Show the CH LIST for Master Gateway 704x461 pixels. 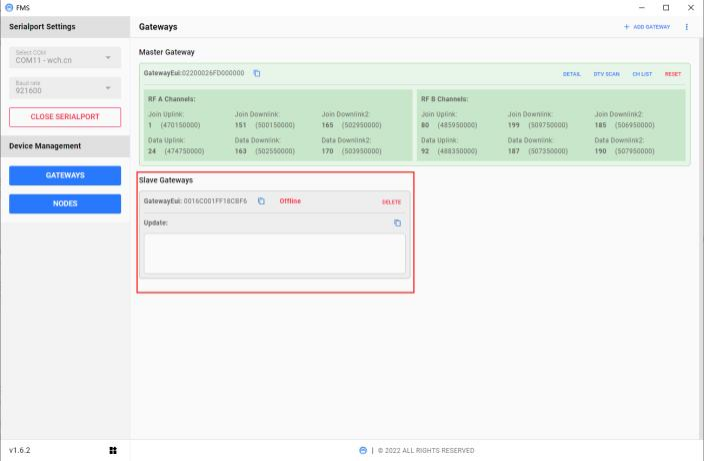click(642, 74)
